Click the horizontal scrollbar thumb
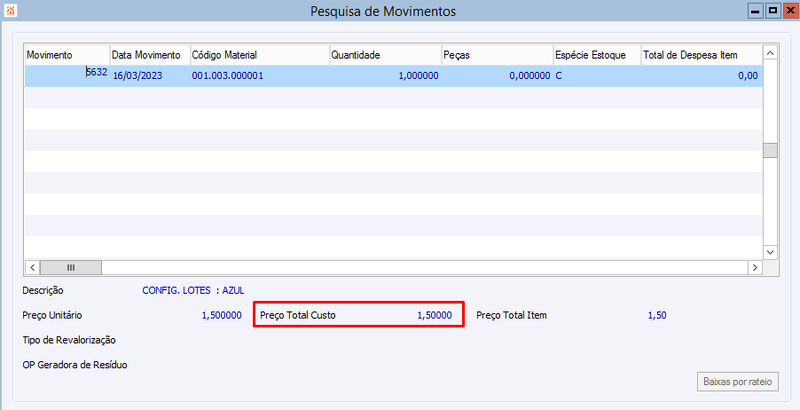 pos(70,267)
